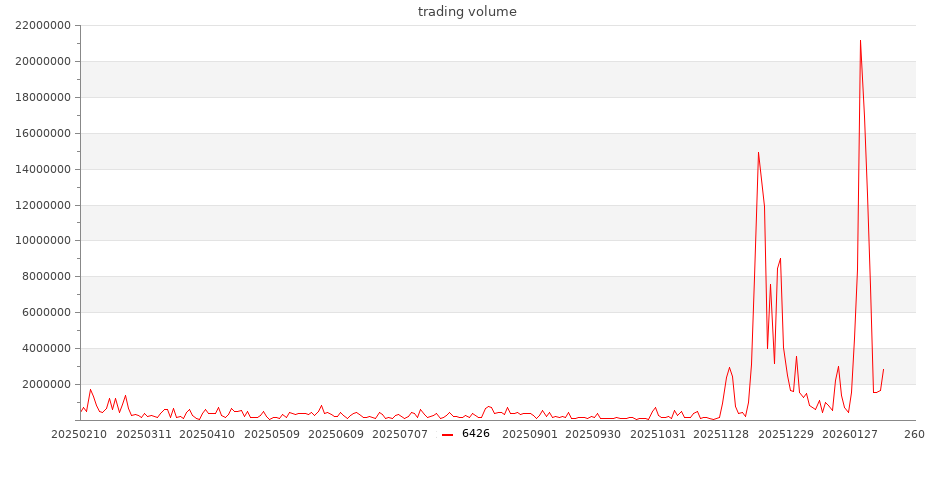
Task: Click the 12000000 y-axis value label
Action: (41, 205)
